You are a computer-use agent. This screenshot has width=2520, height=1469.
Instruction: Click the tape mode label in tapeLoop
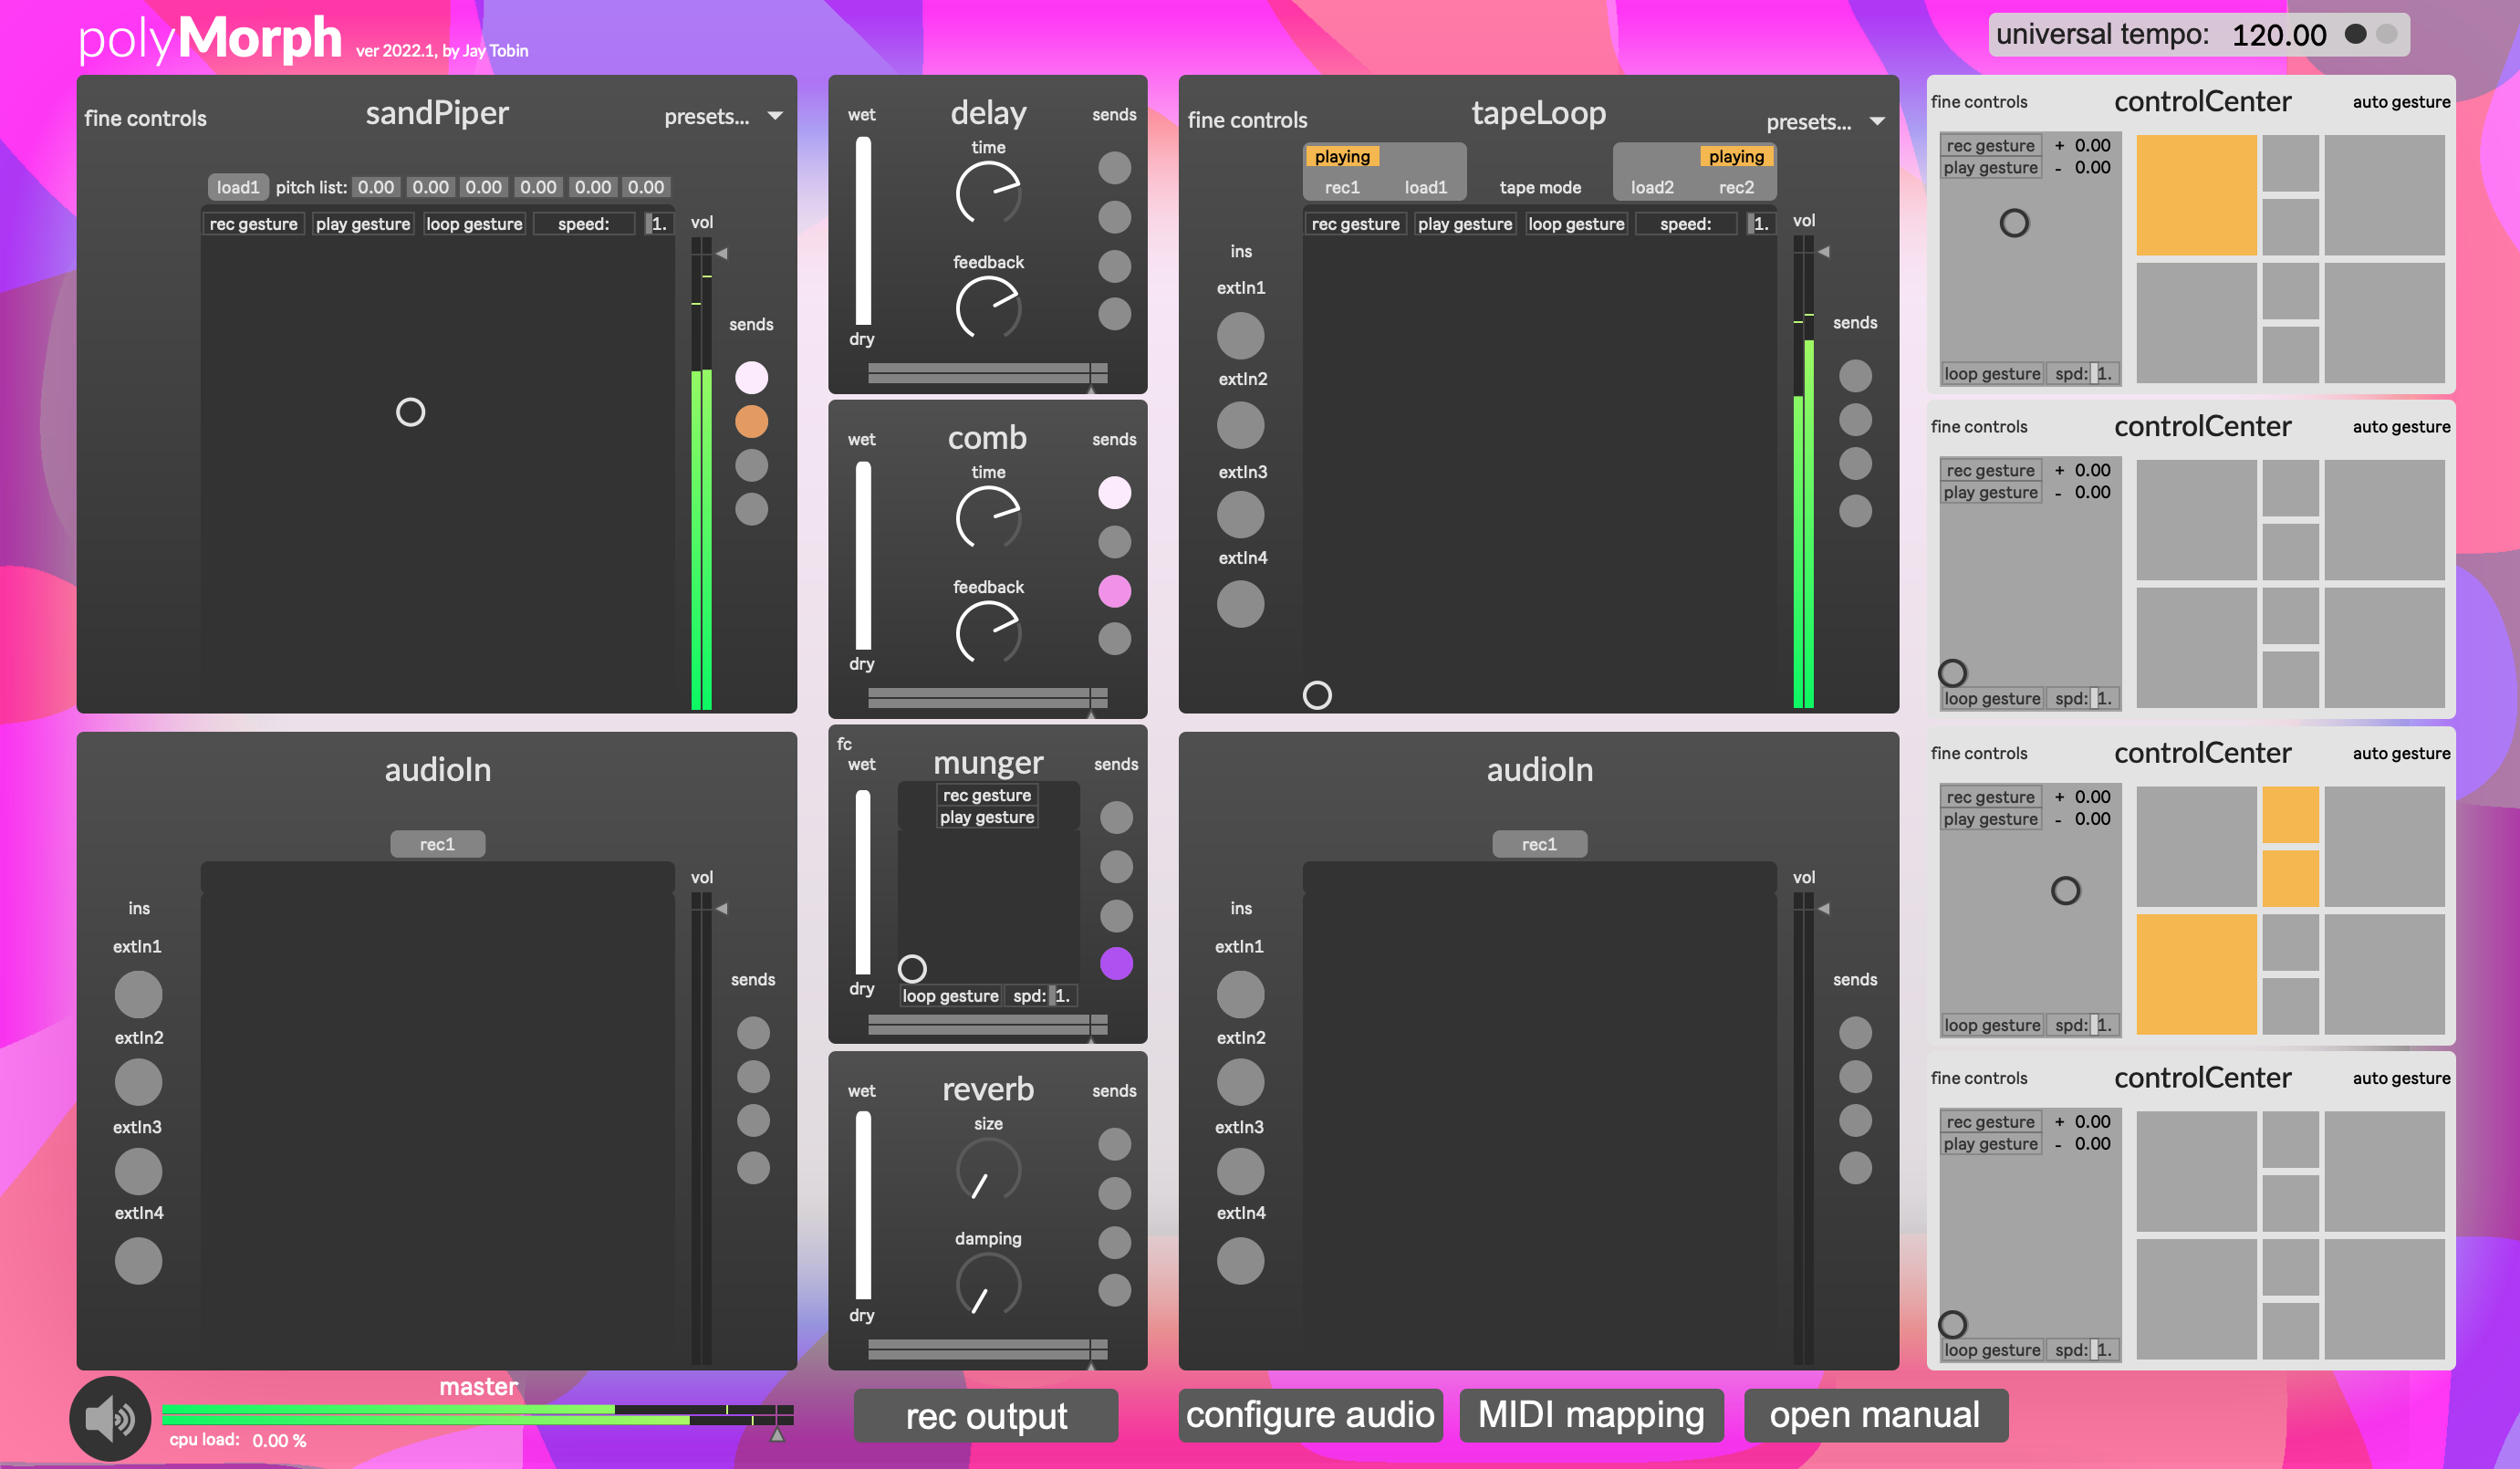coord(1540,187)
